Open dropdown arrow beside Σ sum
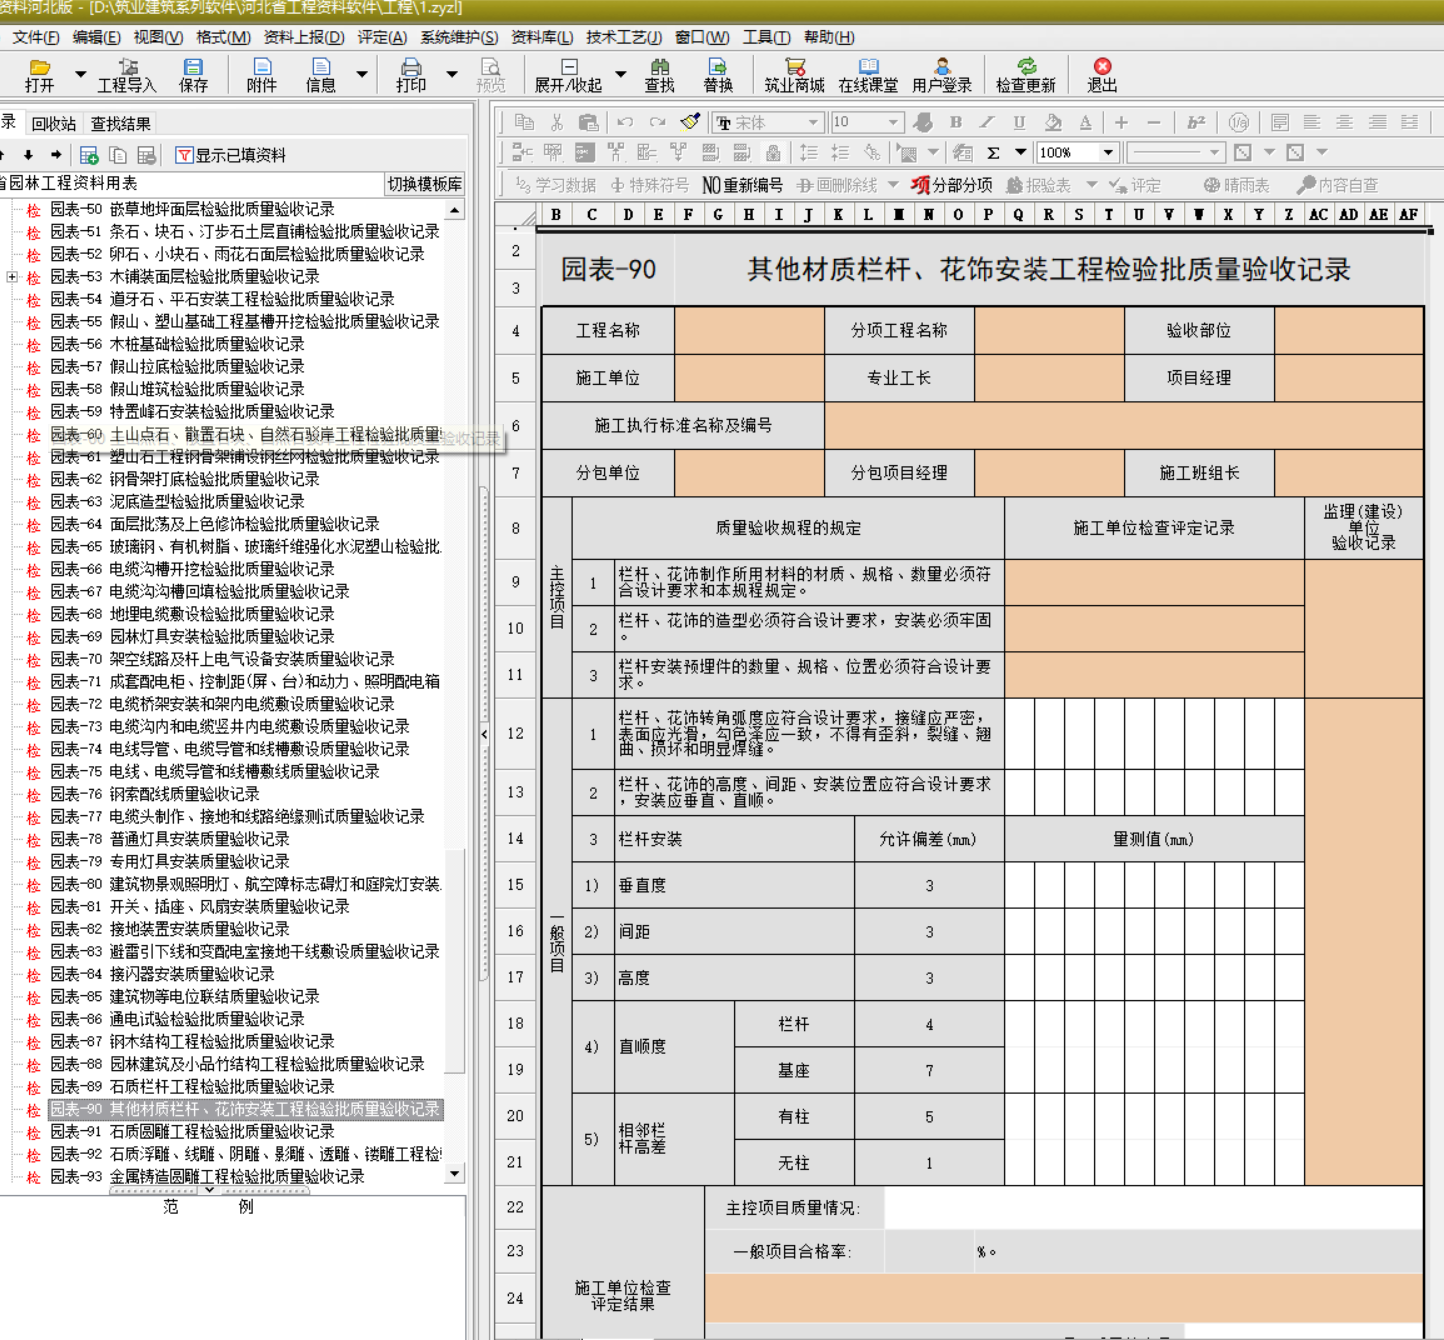This screenshot has height=1340, width=1444. pos(1021,153)
